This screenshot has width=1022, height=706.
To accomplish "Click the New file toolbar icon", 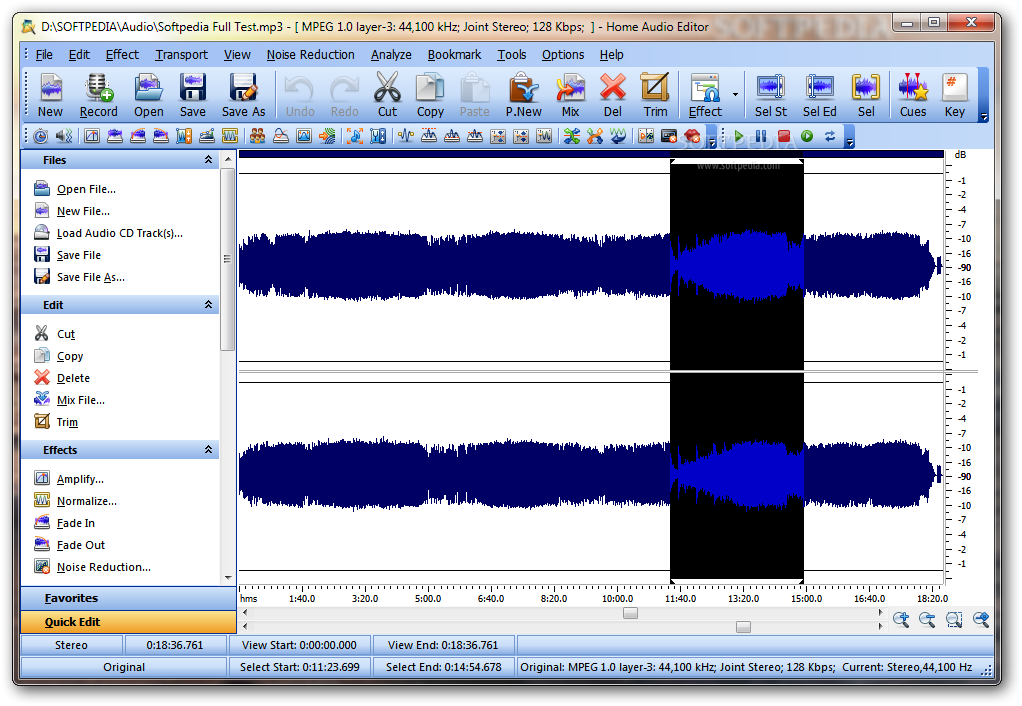I will (50, 95).
